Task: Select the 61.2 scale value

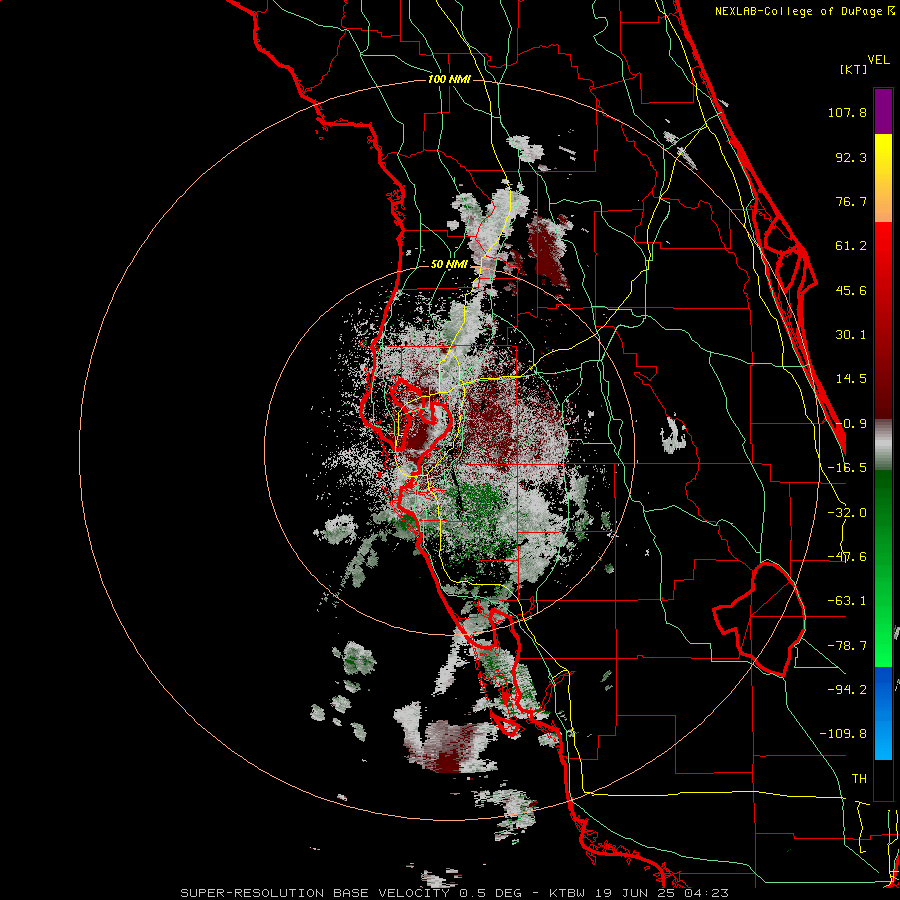Action: [851, 246]
